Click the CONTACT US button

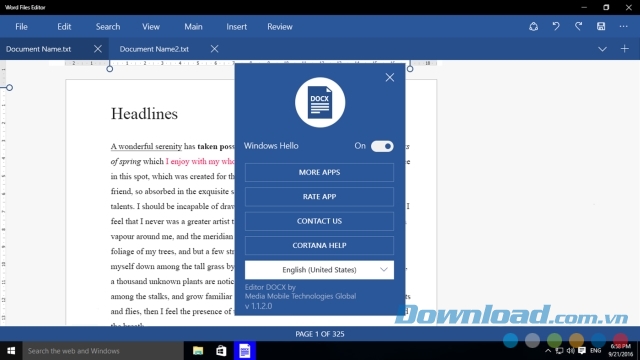(319, 221)
